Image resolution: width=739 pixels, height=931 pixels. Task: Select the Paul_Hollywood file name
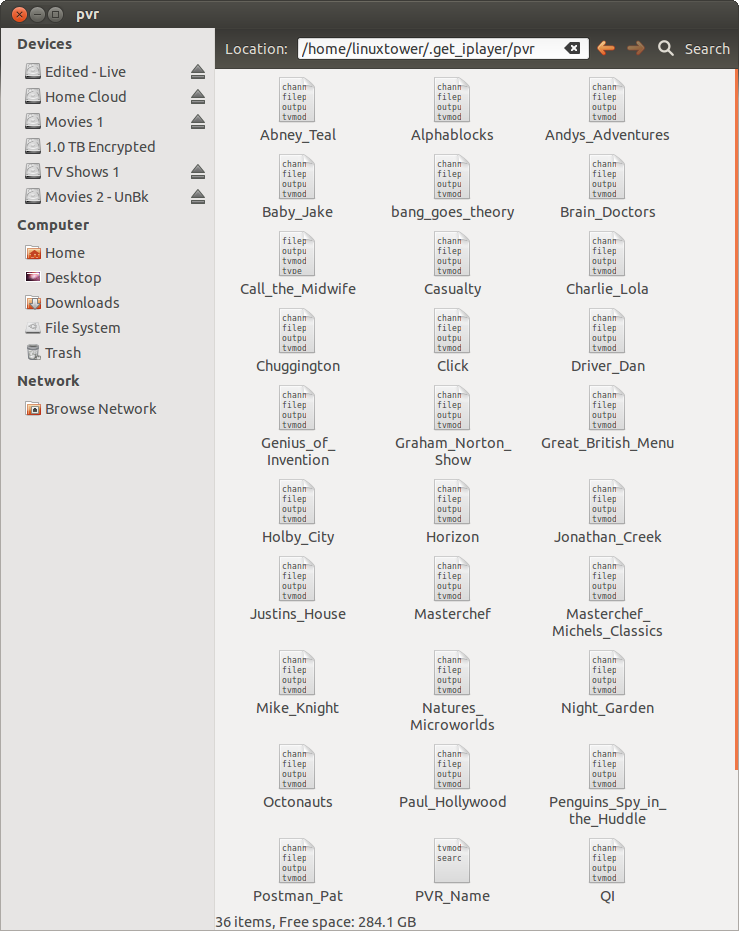[x=452, y=802]
